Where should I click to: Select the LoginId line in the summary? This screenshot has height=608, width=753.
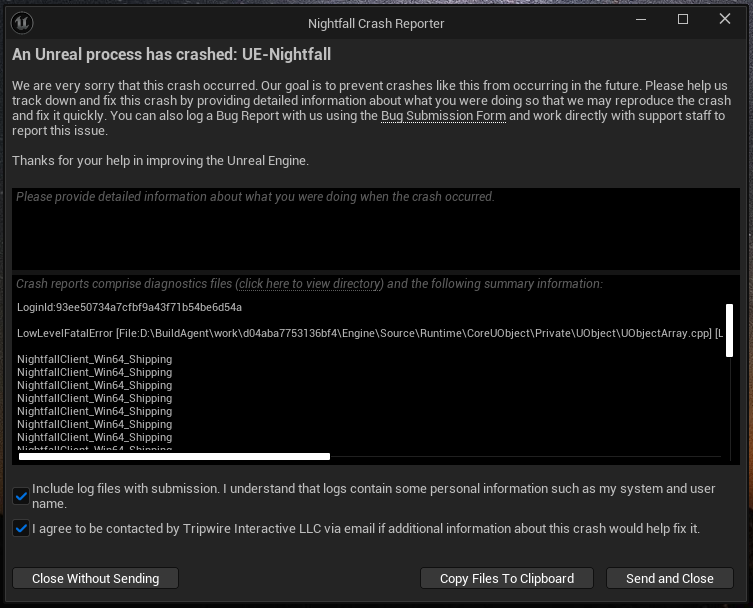(x=129, y=307)
